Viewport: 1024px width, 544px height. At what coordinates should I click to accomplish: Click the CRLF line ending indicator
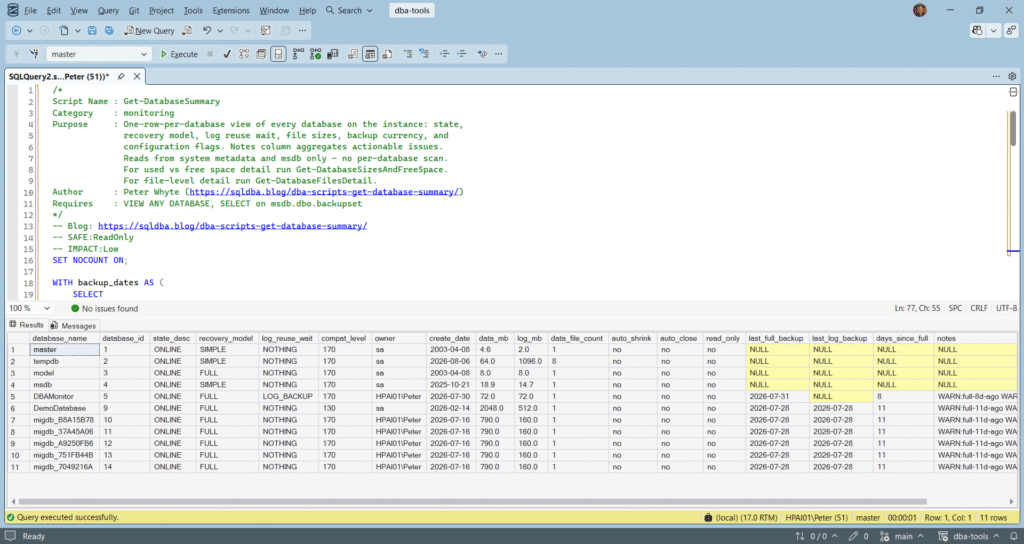point(979,308)
